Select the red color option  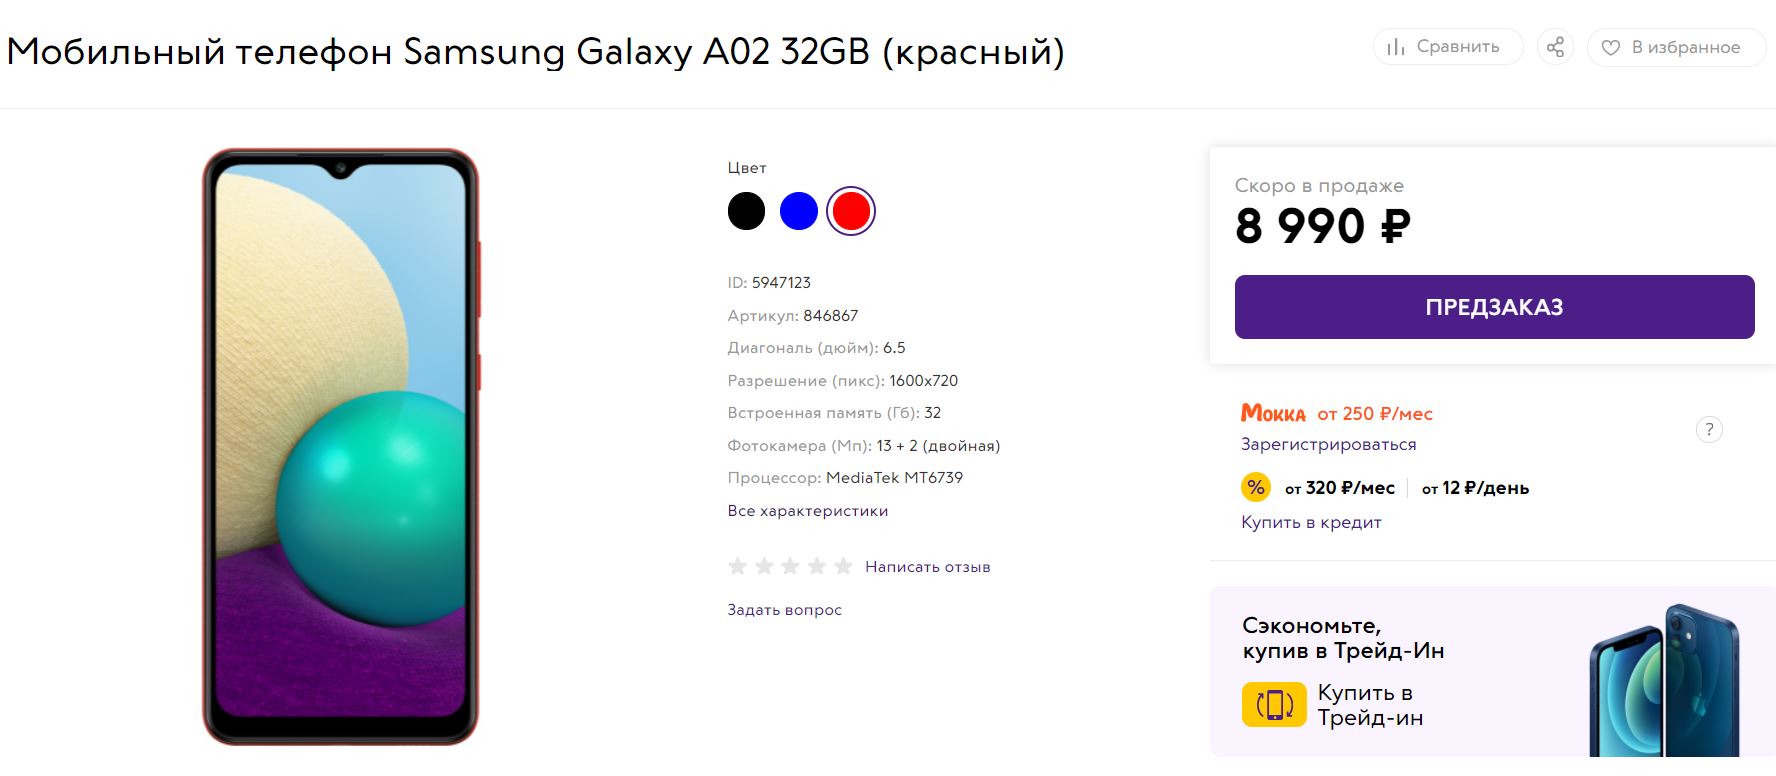[851, 211]
